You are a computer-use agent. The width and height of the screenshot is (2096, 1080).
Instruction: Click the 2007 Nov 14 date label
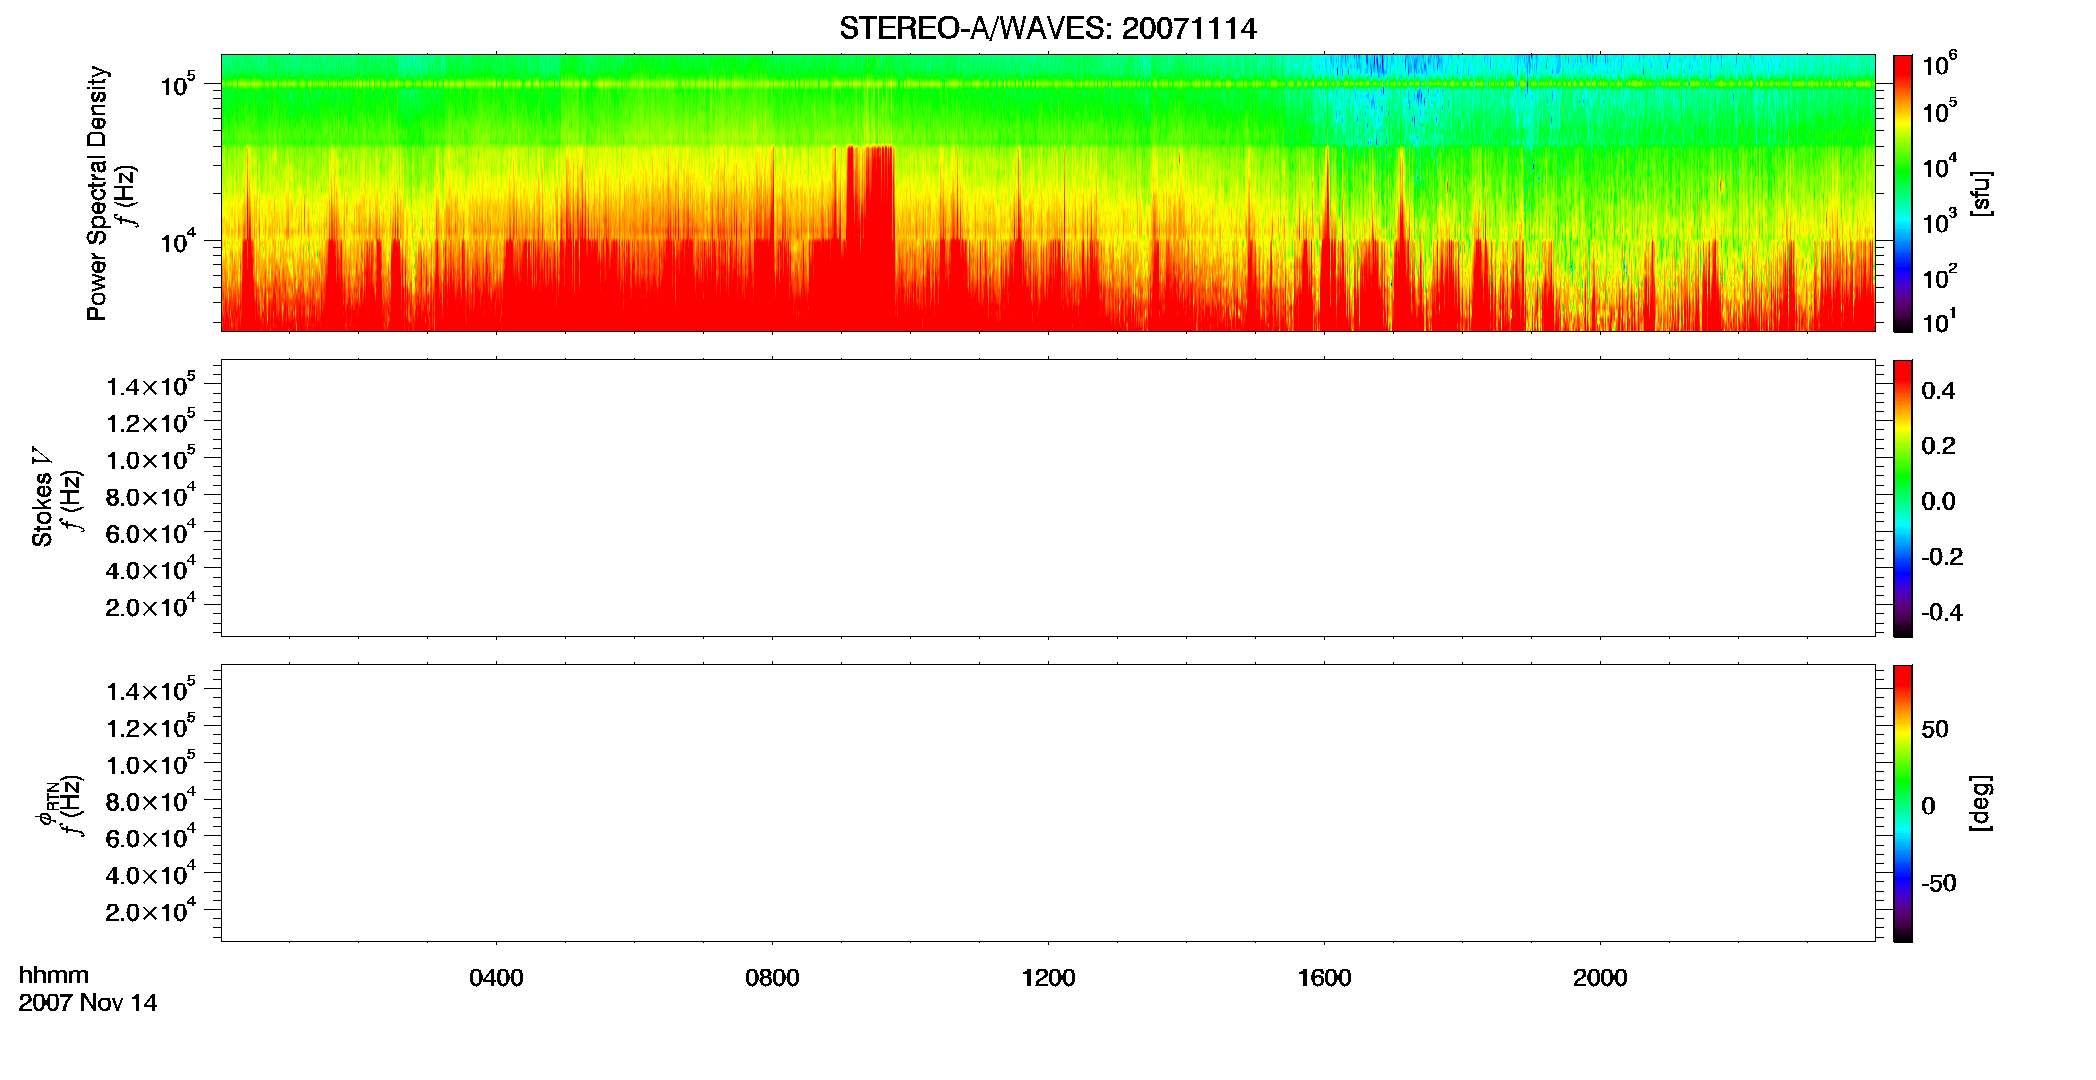(88, 1003)
